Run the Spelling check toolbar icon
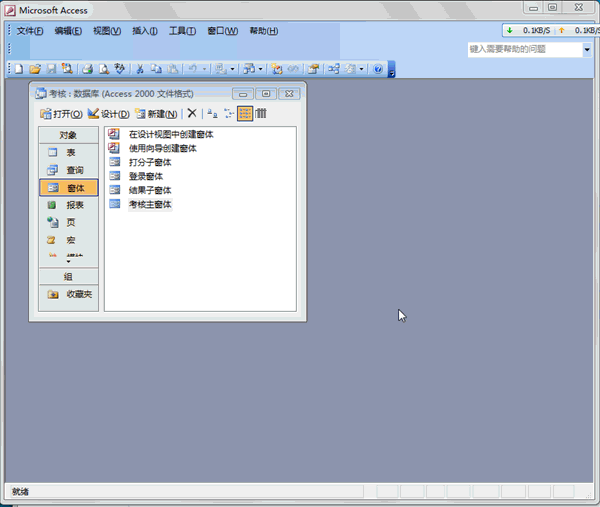Screen dimensions: 600x507 (x=120, y=69)
